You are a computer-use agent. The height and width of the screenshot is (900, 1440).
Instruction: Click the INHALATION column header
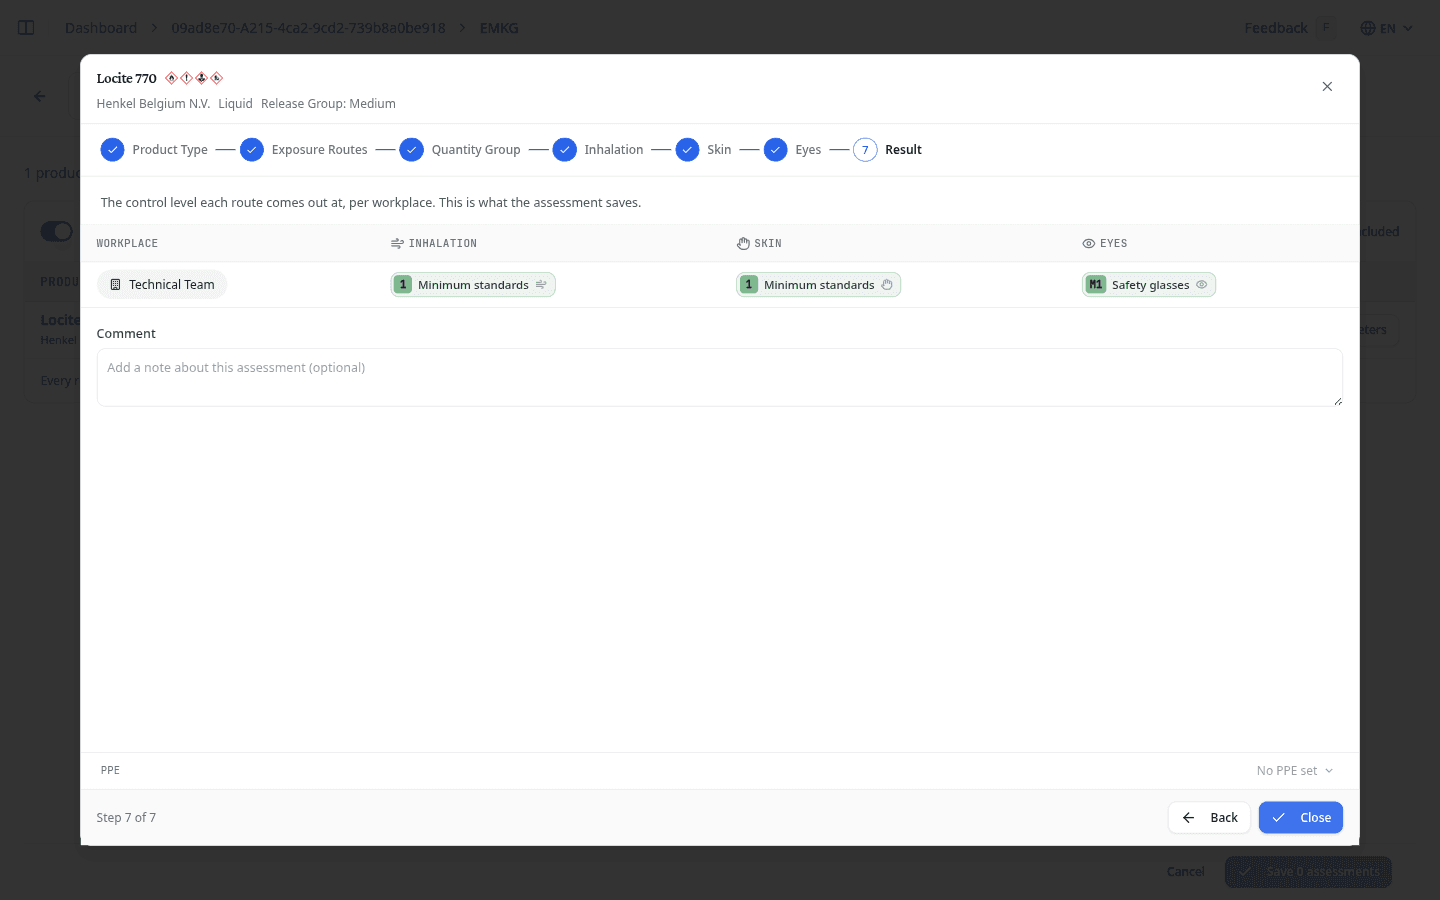(434, 244)
